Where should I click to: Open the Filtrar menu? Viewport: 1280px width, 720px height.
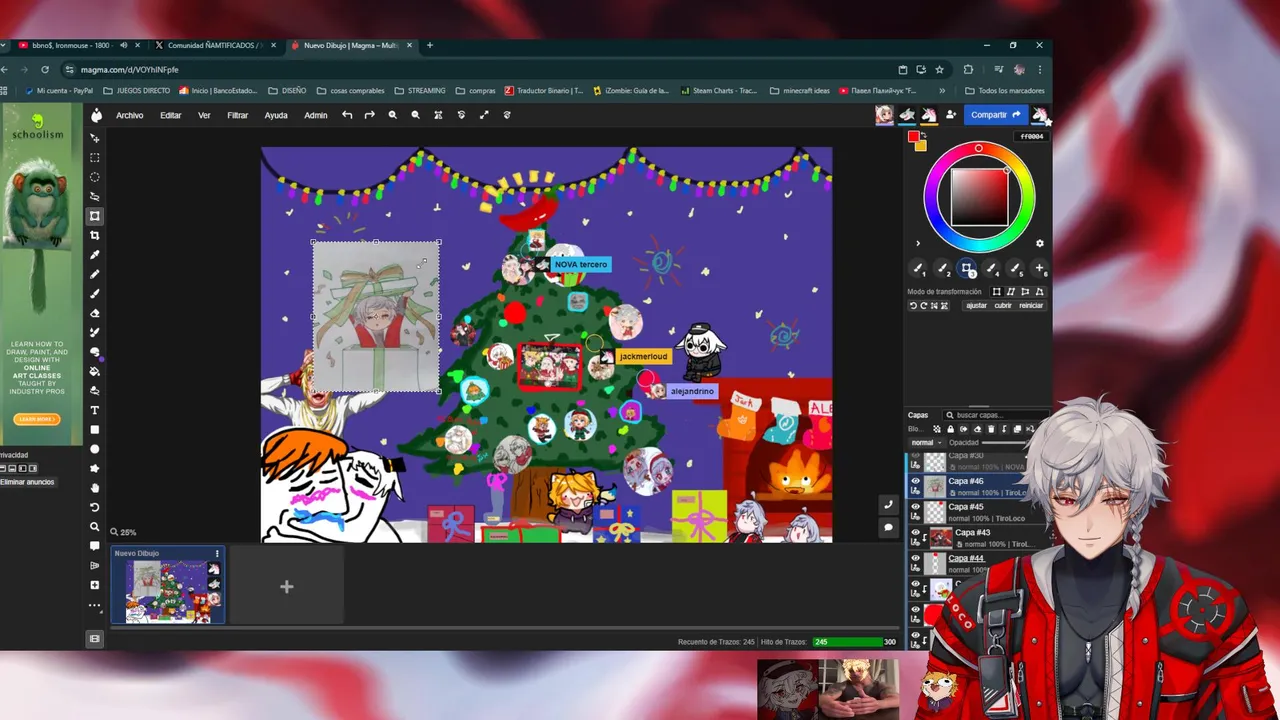point(237,115)
